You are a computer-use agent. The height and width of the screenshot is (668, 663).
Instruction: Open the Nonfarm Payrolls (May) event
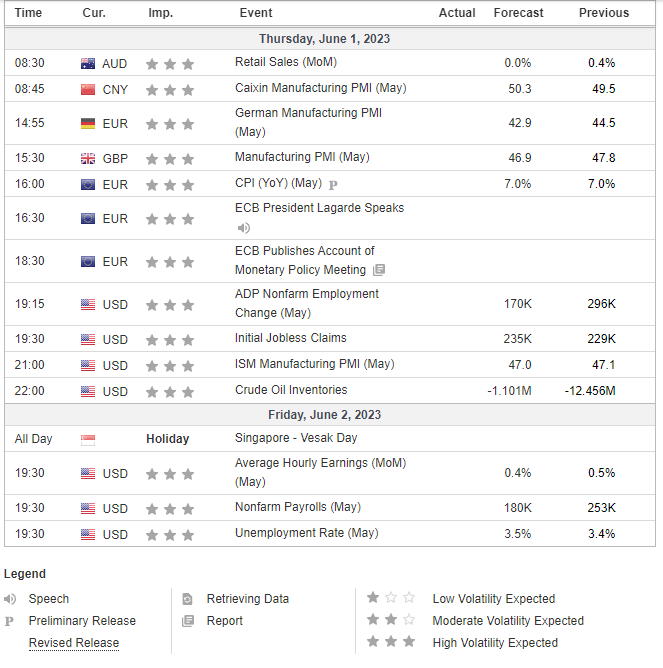[x=297, y=507]
